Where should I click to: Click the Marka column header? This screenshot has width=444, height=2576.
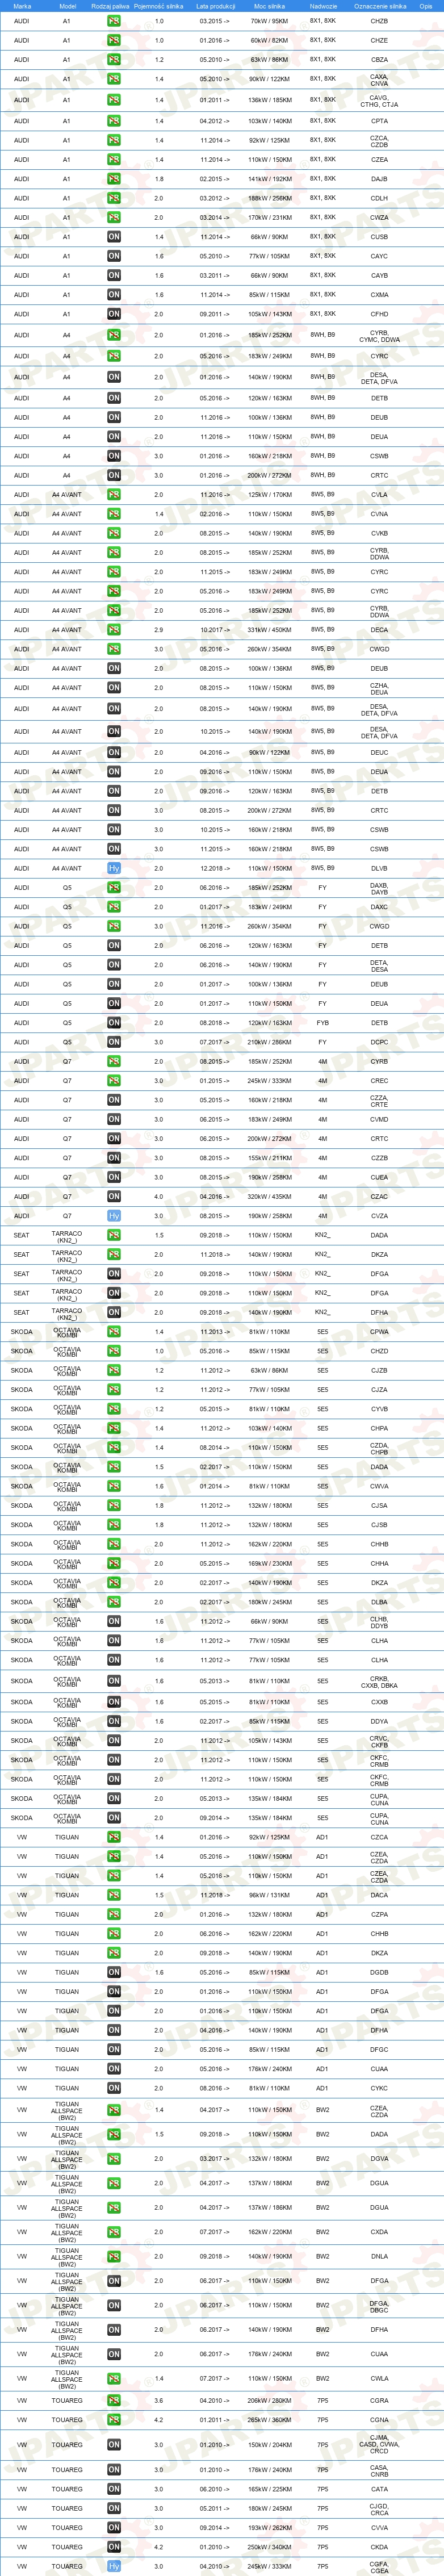pyautogui.click(x=22, y=6)
